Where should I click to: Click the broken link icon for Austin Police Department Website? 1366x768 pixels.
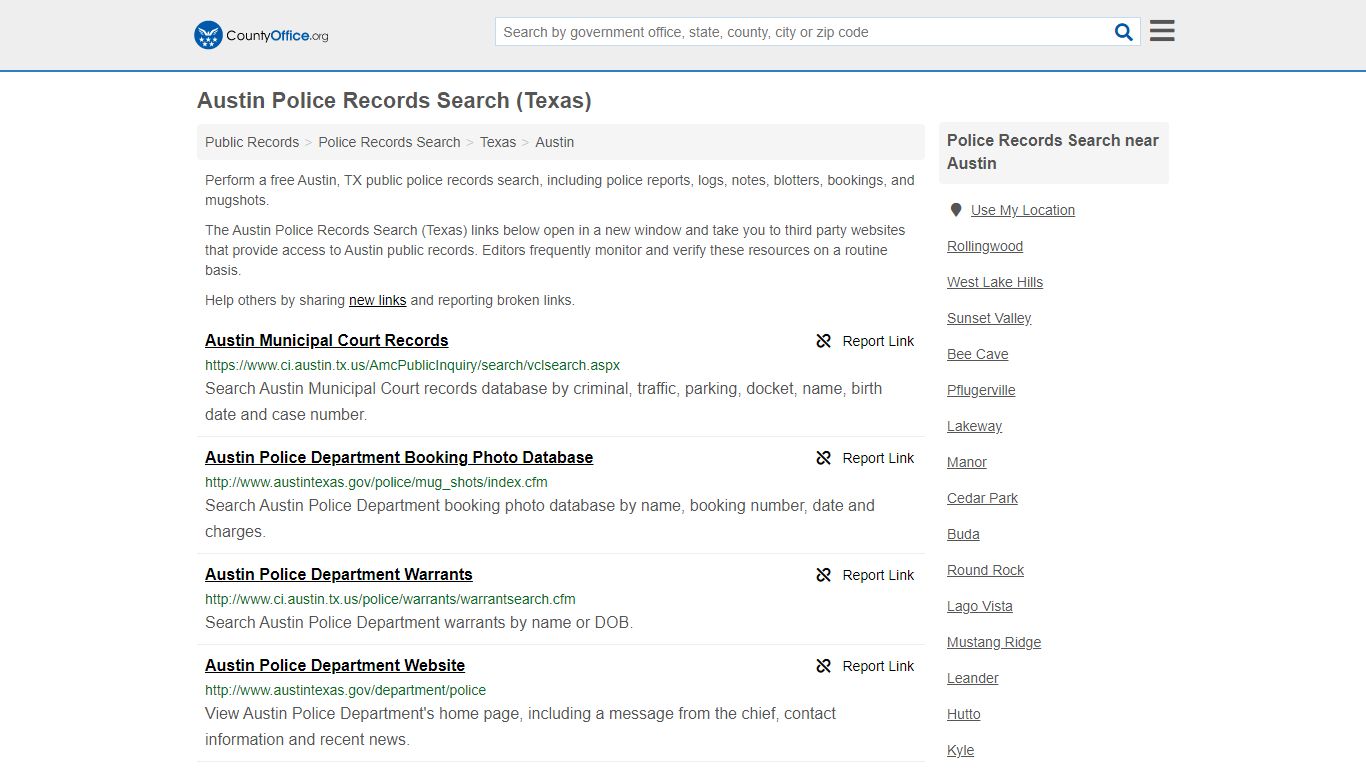coord(824,666)
